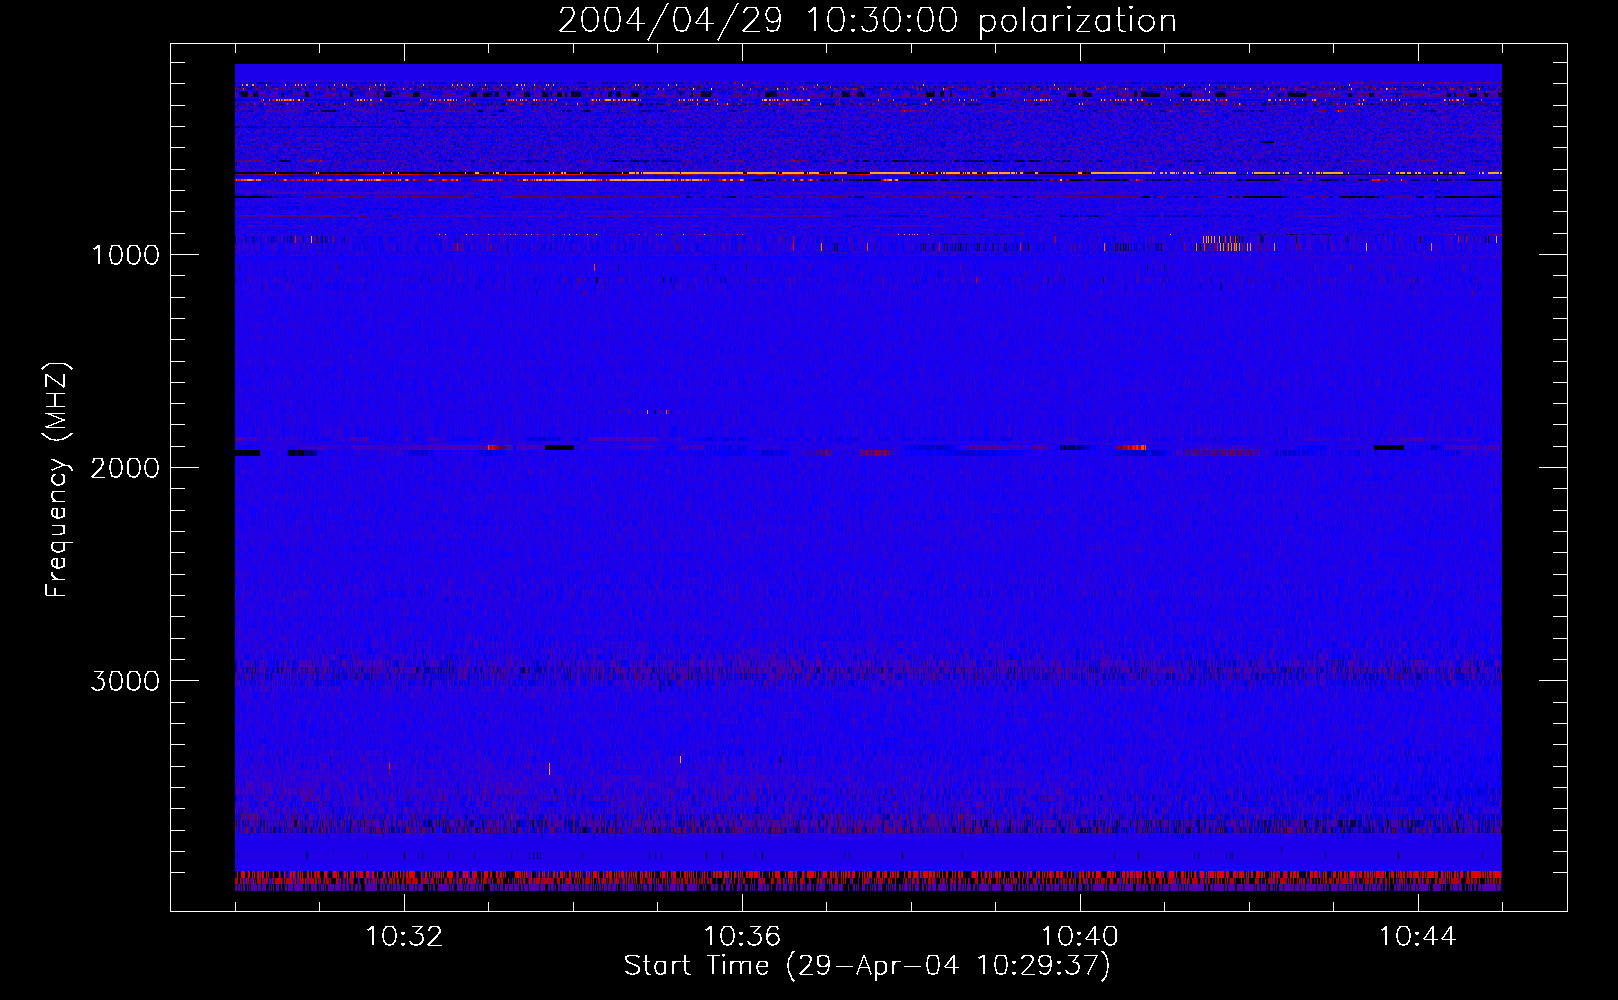
Task: Click the 'Start Time (29-Apr-04 10:29:37)' label
Action: 867,966
